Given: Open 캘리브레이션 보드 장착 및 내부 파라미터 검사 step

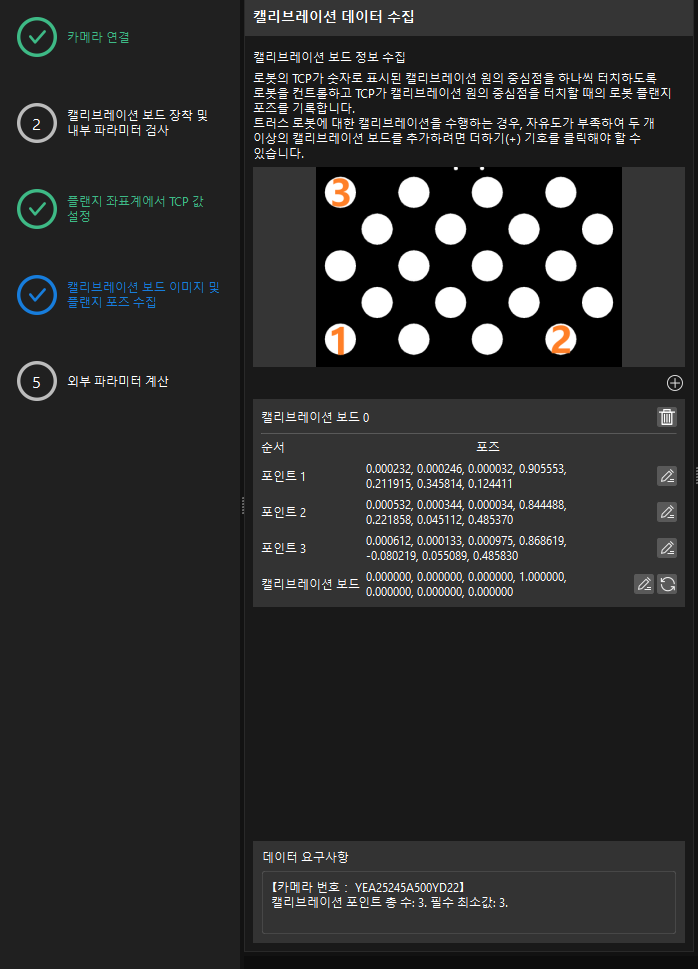Looking at the screenshot, I should click(x=137, y=122).
